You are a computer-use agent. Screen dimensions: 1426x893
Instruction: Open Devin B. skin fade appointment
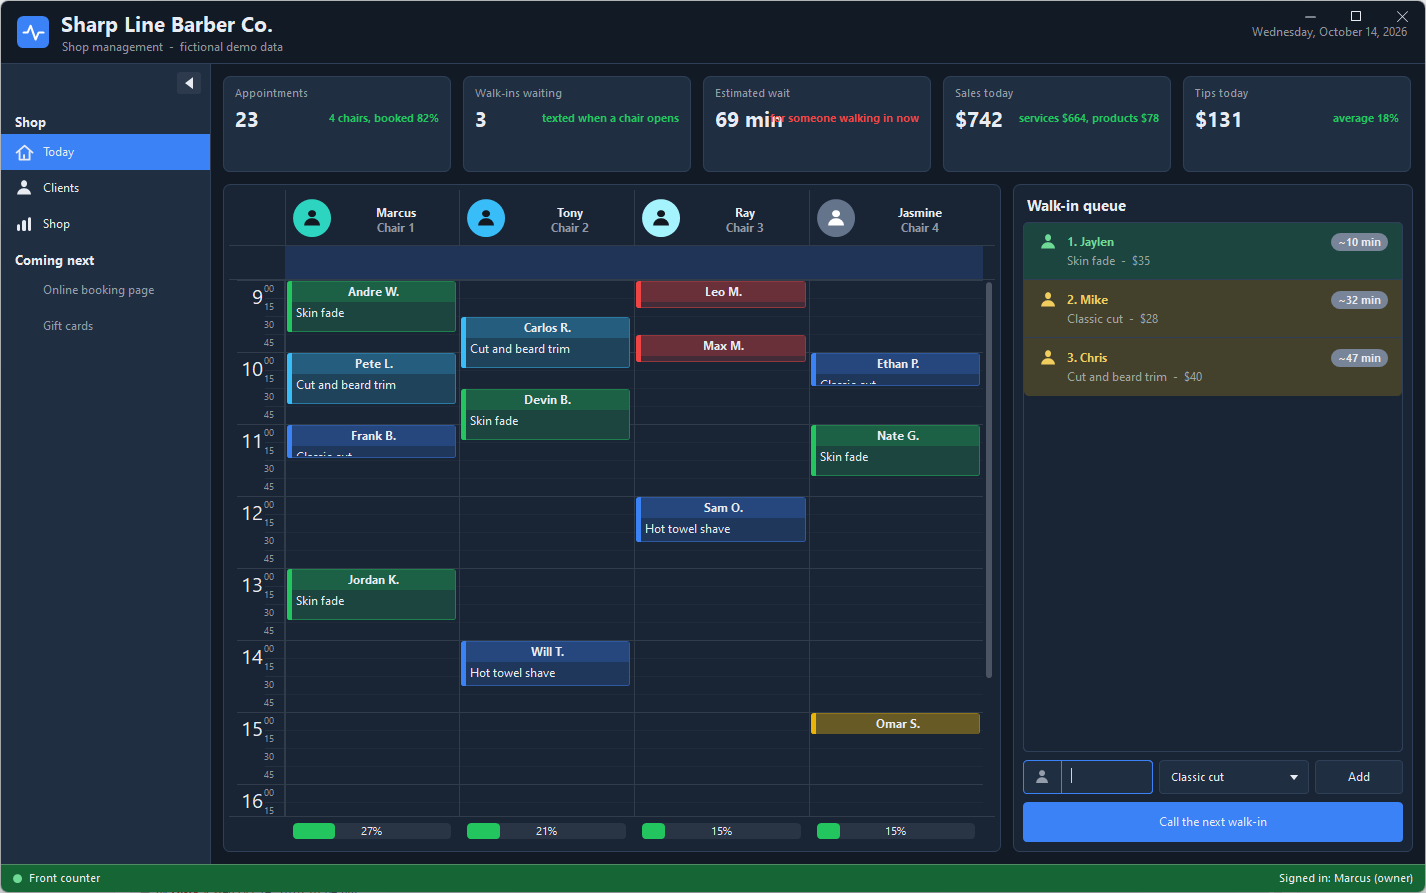click(545, 414)
